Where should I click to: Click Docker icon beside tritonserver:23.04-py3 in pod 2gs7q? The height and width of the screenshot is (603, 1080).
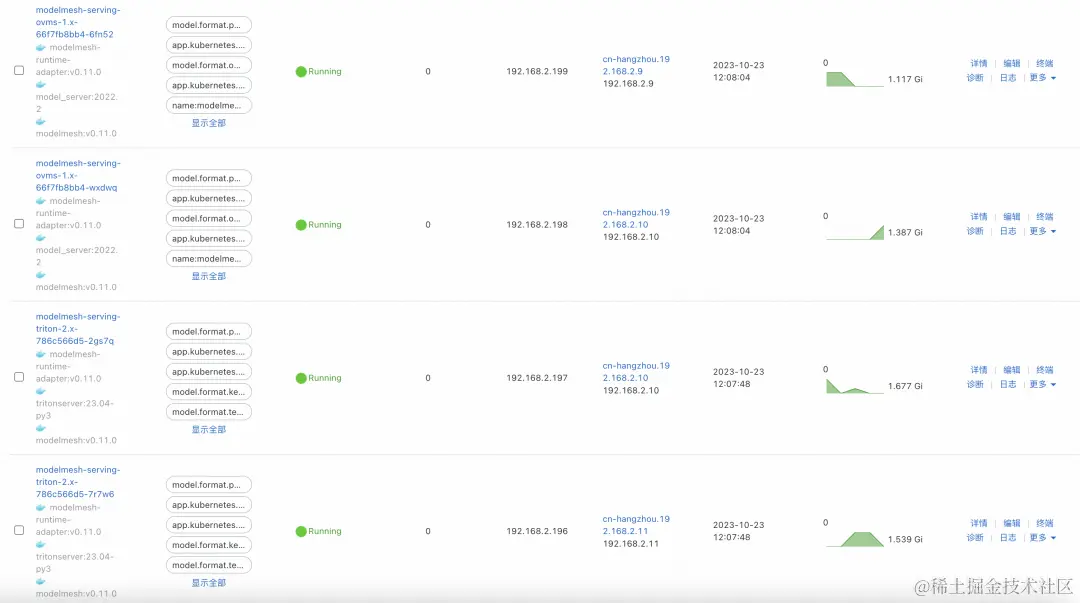(41, 391)
